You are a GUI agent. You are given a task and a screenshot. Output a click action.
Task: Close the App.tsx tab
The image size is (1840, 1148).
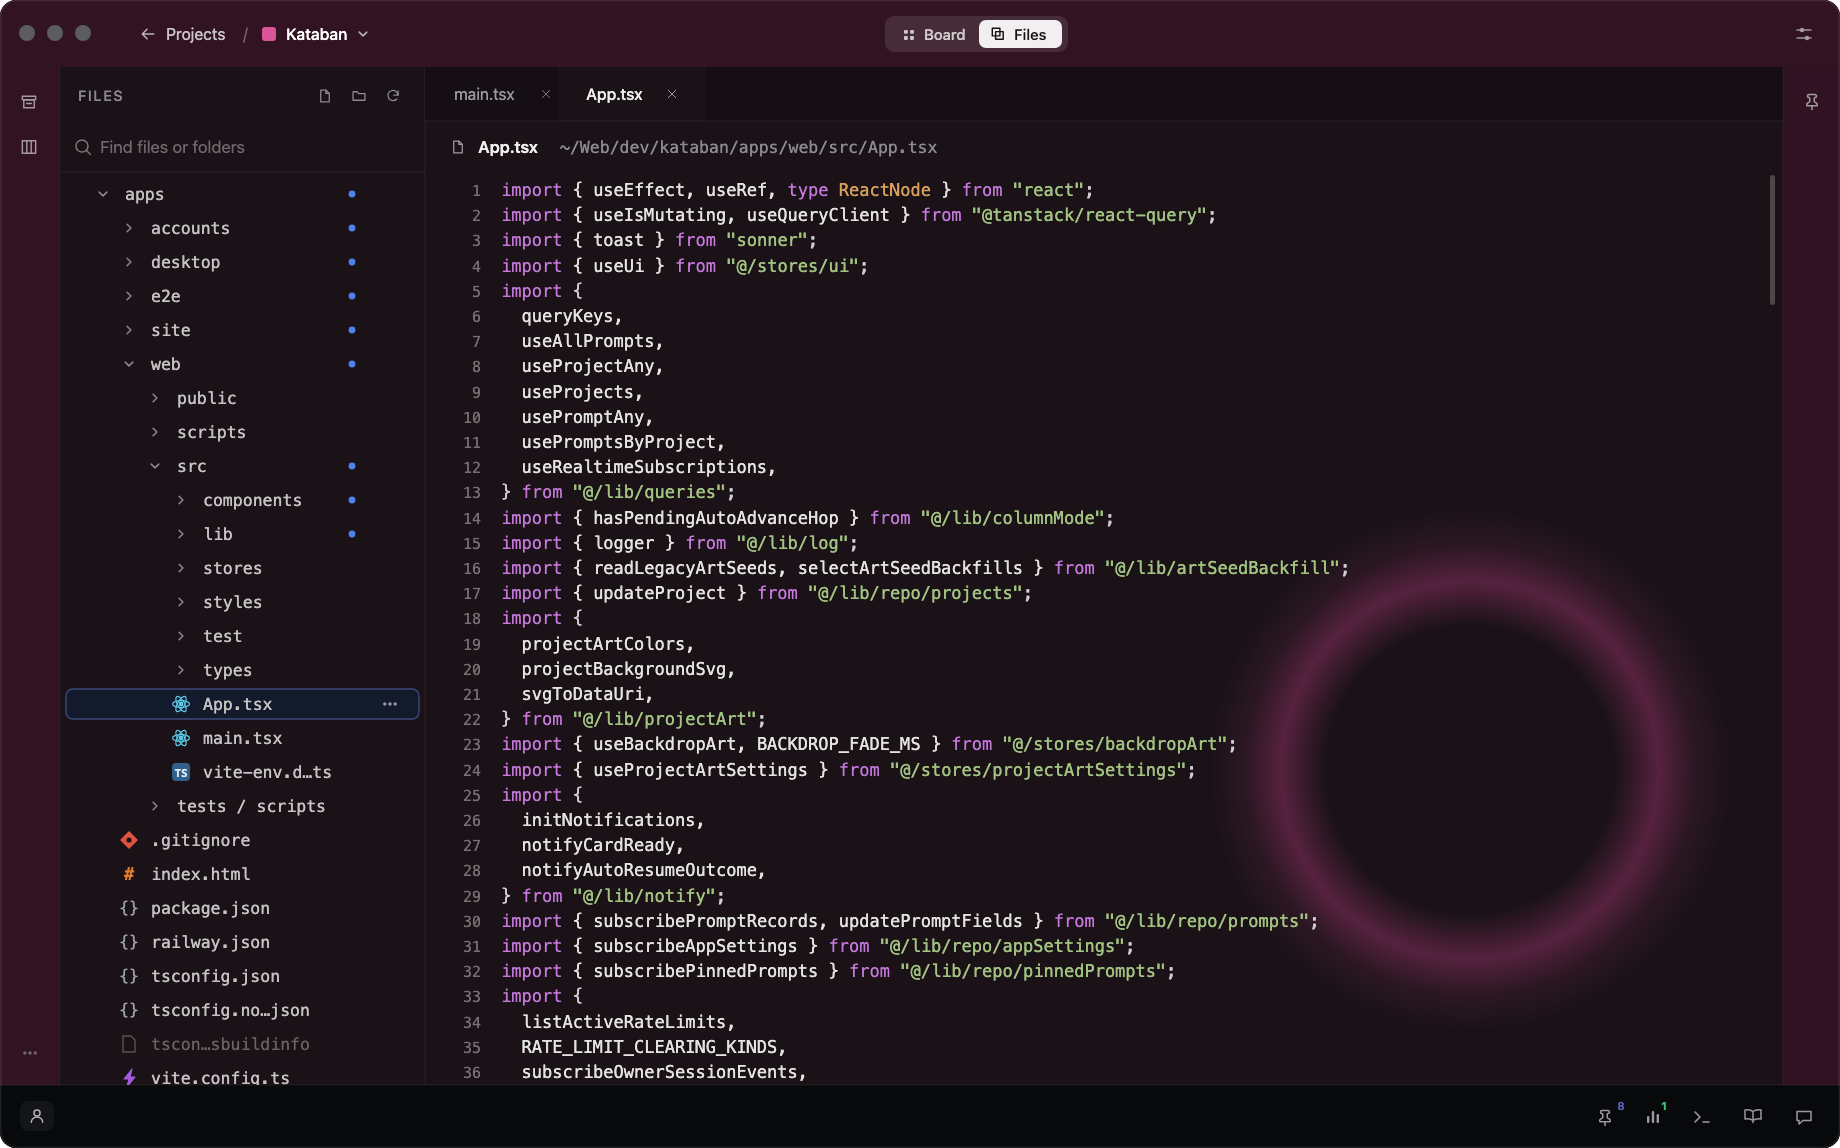coord(672,94)
